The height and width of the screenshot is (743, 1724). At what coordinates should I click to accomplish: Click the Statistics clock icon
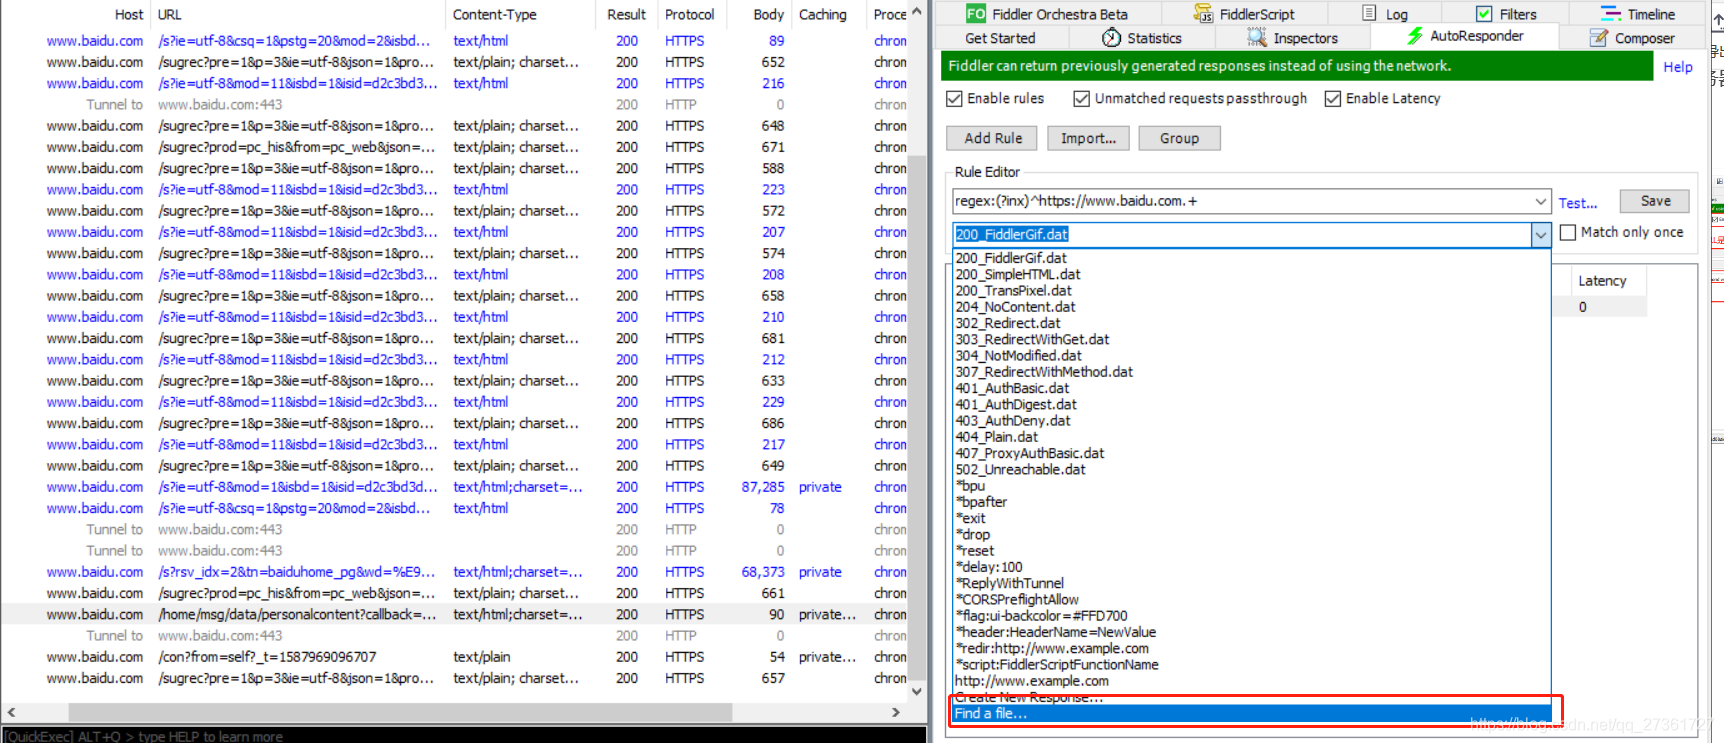tap(1111, 38)
